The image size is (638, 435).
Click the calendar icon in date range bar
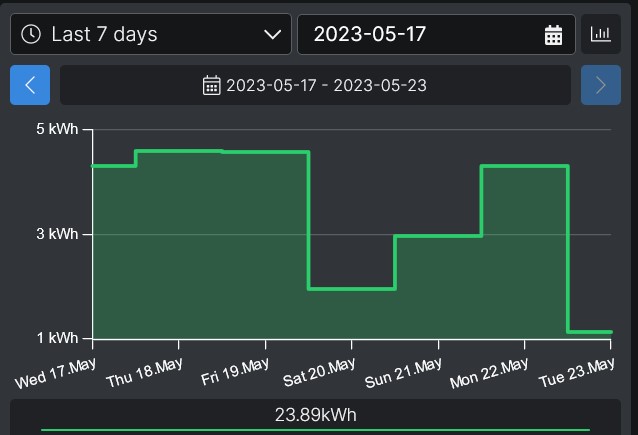point(212,85)
